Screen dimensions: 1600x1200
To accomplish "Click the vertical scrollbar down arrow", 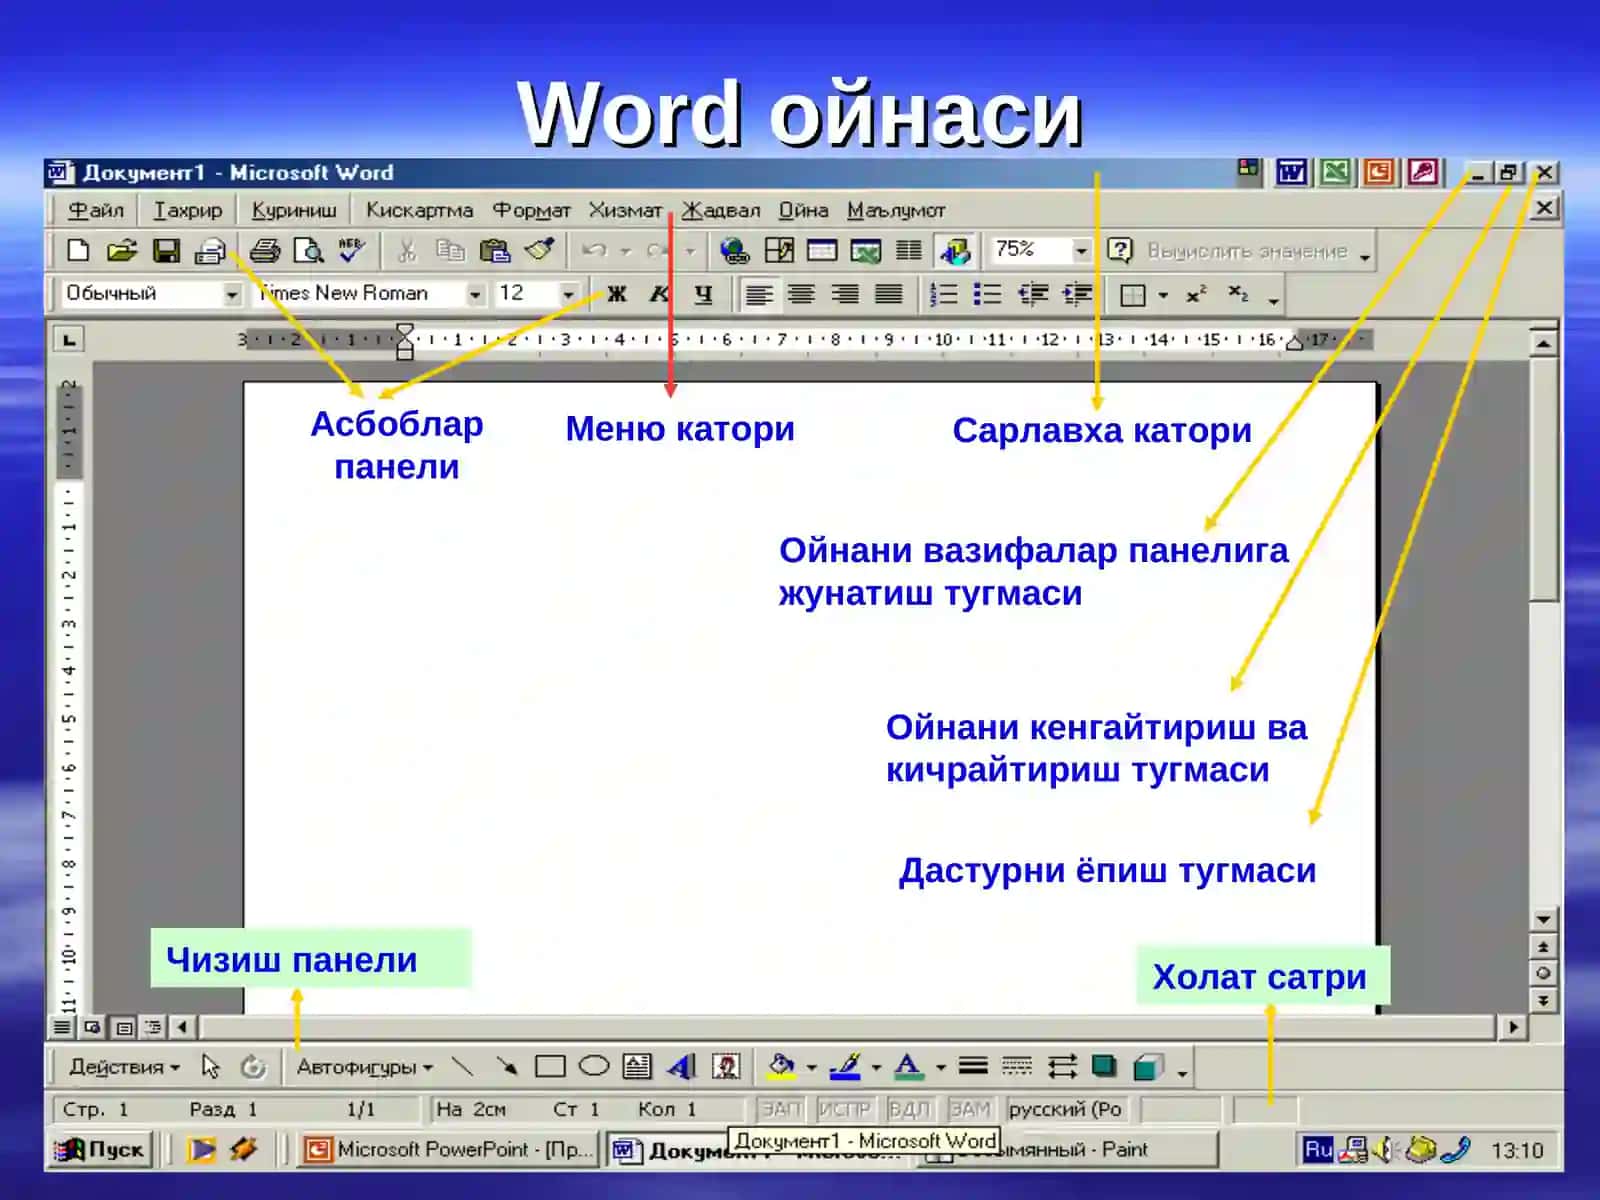I will coord(1544,919).
